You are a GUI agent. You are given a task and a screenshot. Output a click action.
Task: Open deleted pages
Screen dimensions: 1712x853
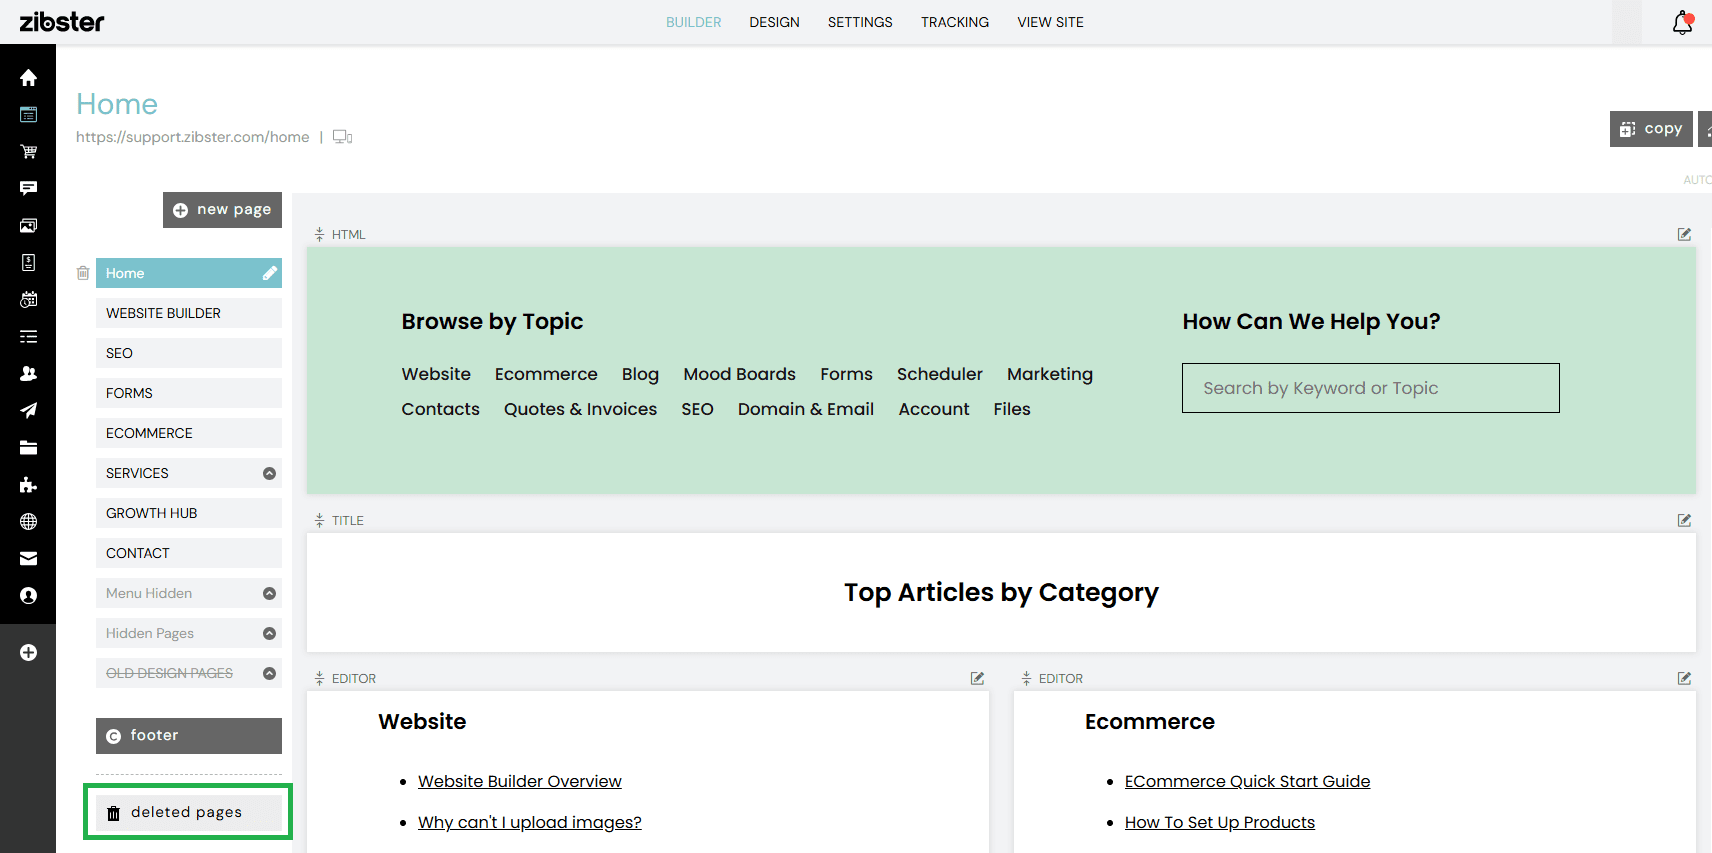point(189,812)
